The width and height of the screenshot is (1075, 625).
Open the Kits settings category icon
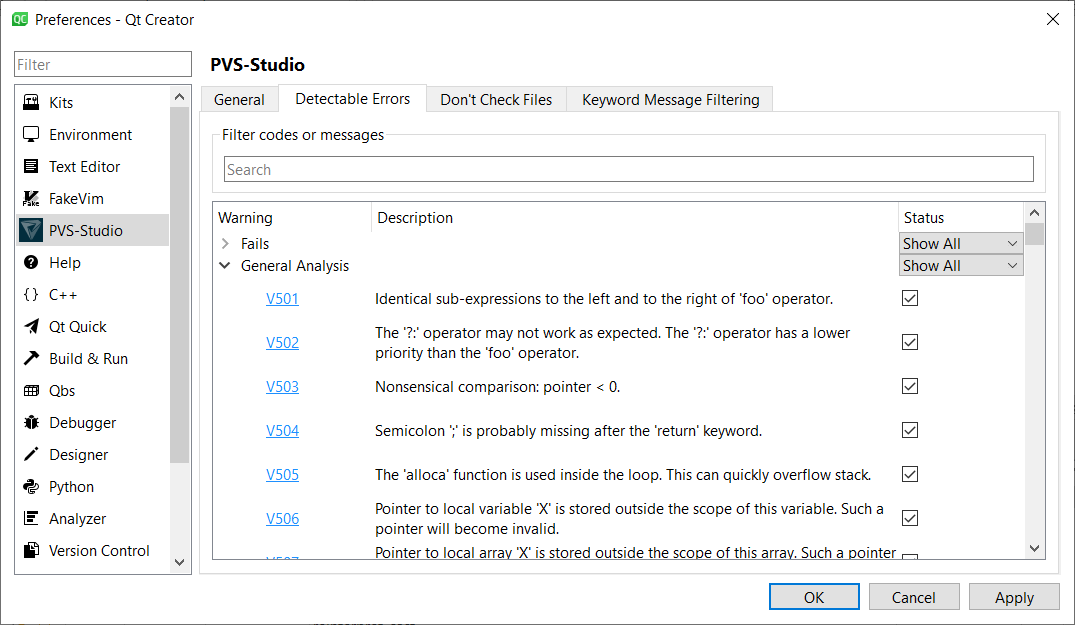click(31, 103)
